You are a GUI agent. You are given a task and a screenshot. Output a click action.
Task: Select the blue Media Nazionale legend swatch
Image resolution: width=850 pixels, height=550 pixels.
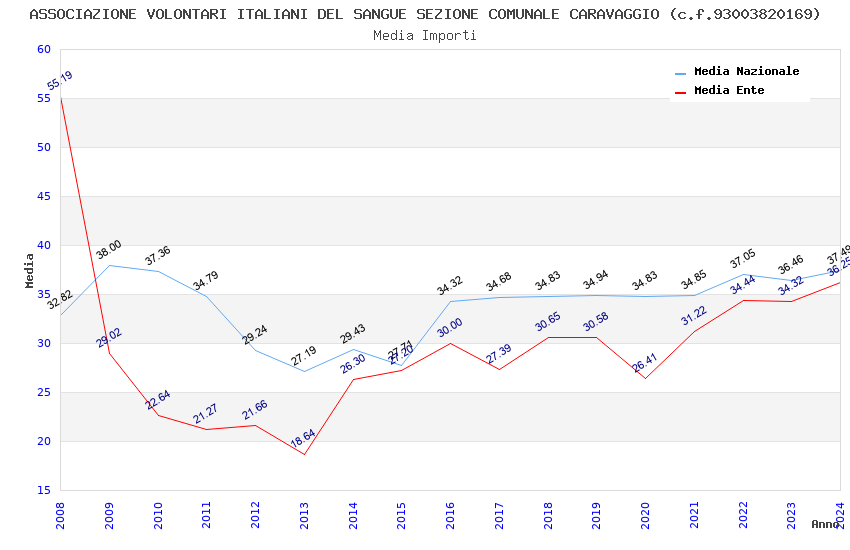[680, 73]
